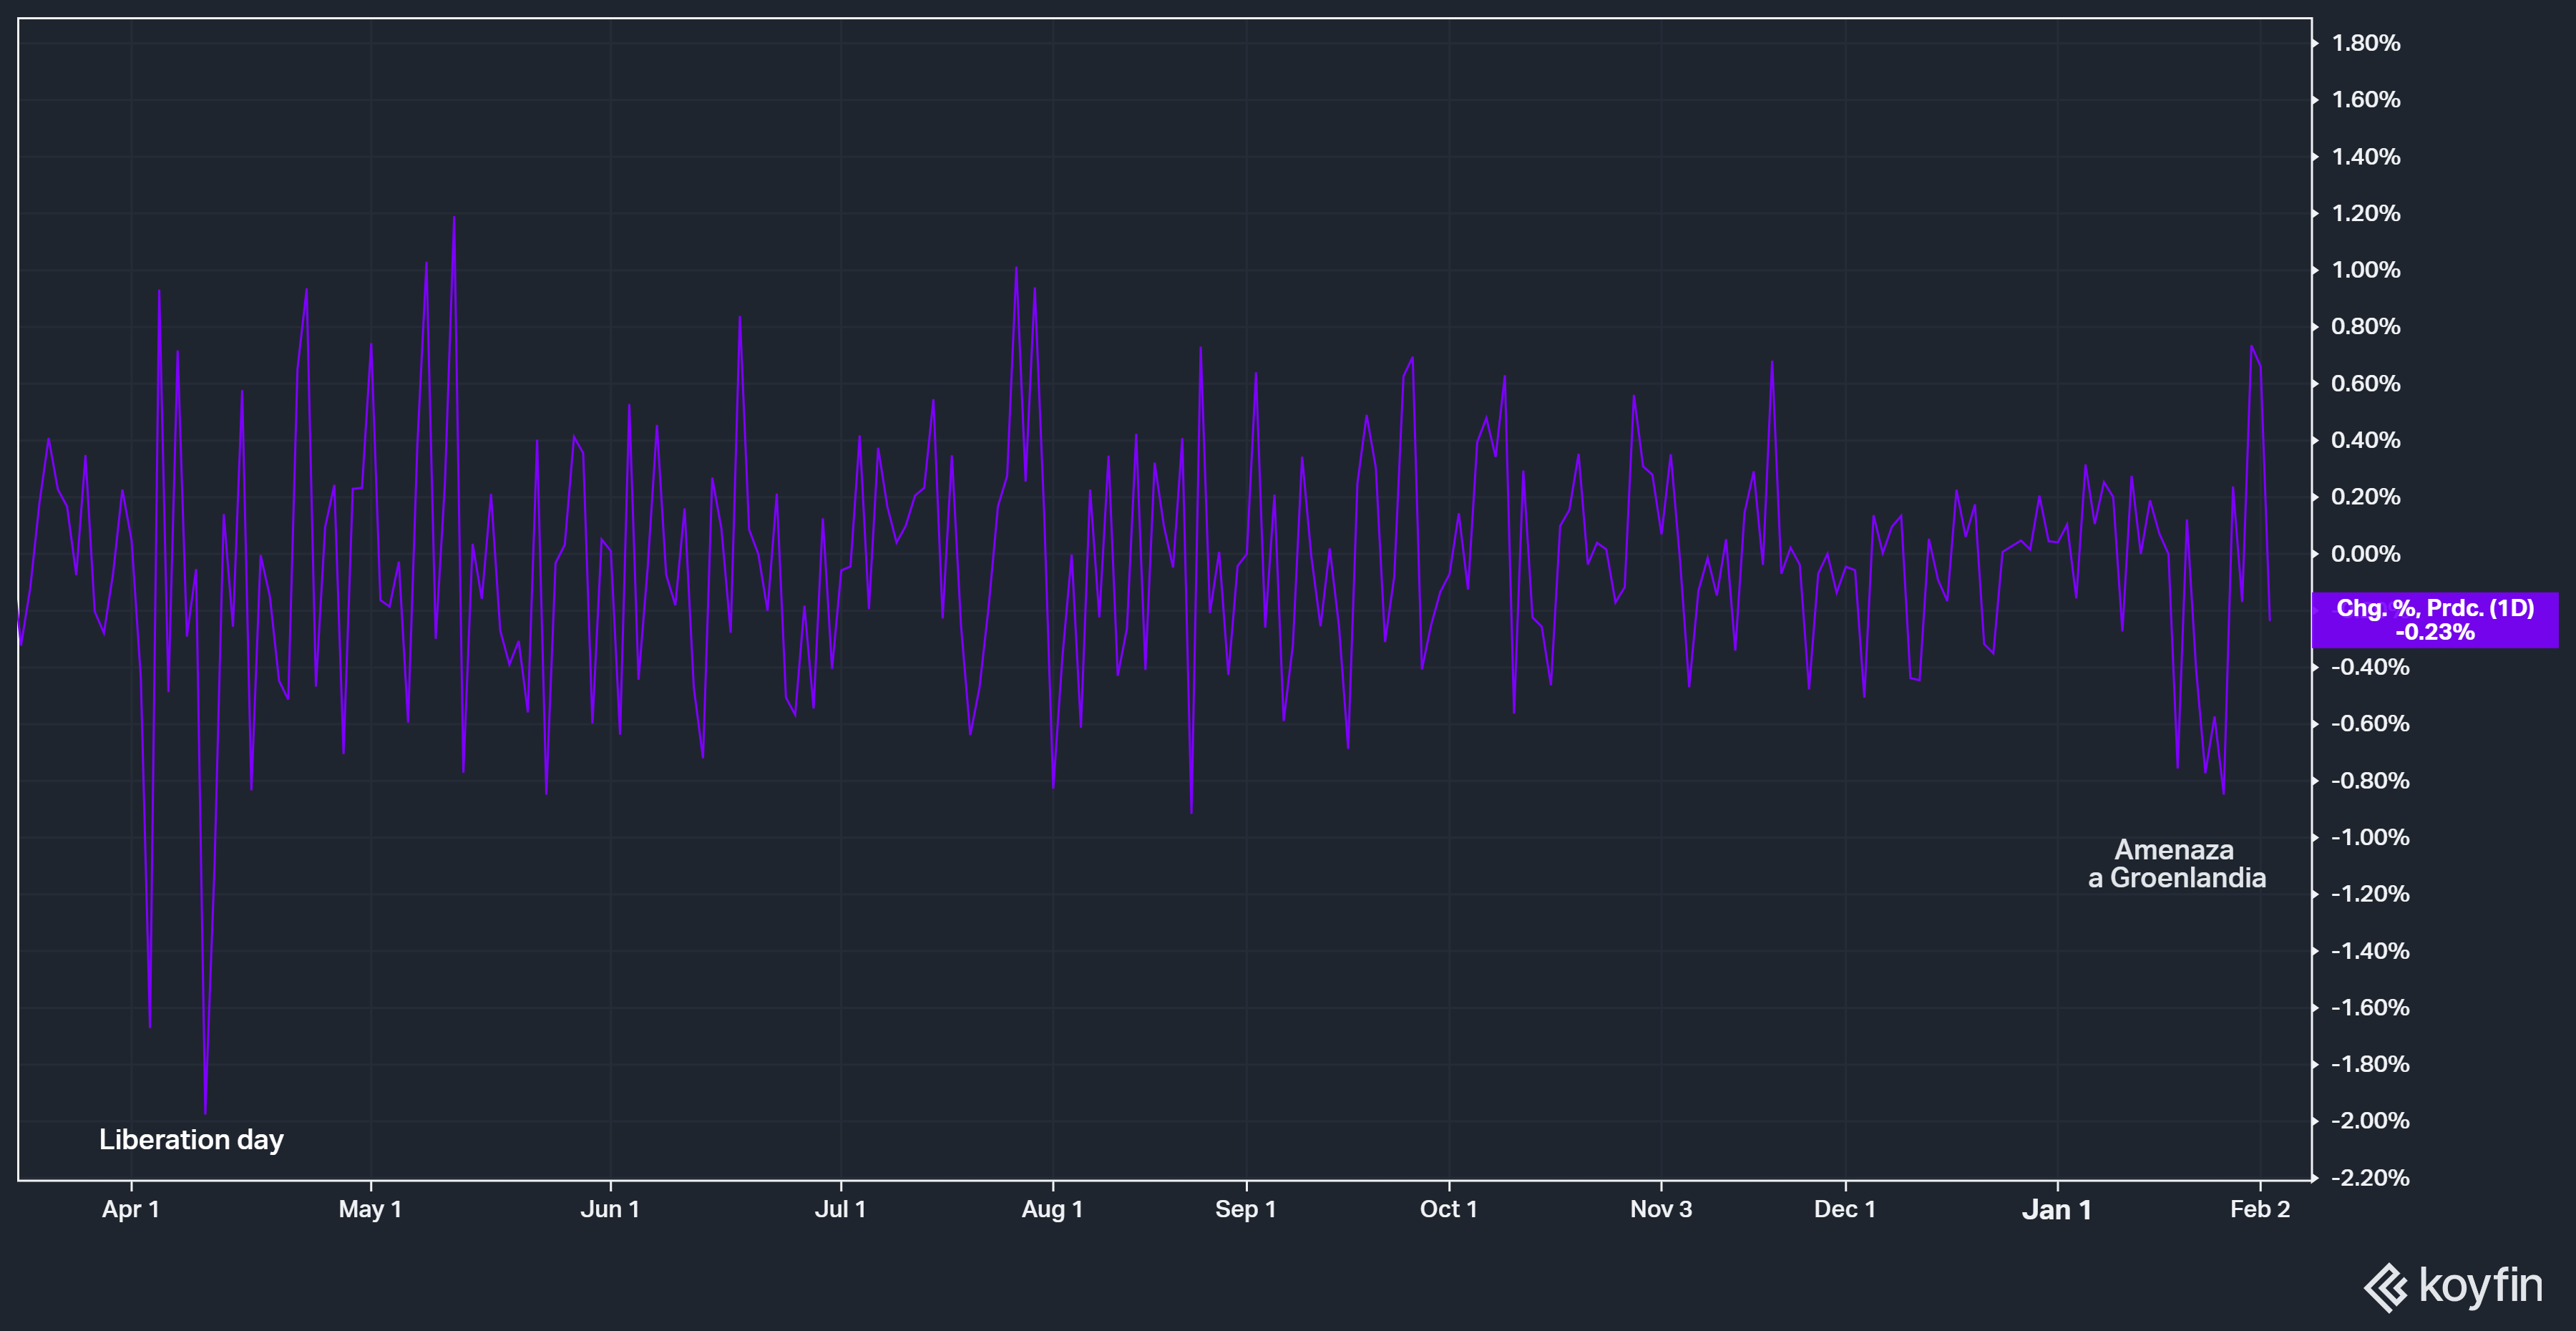Click the 0.00% y-axis label

[2365, 554]
